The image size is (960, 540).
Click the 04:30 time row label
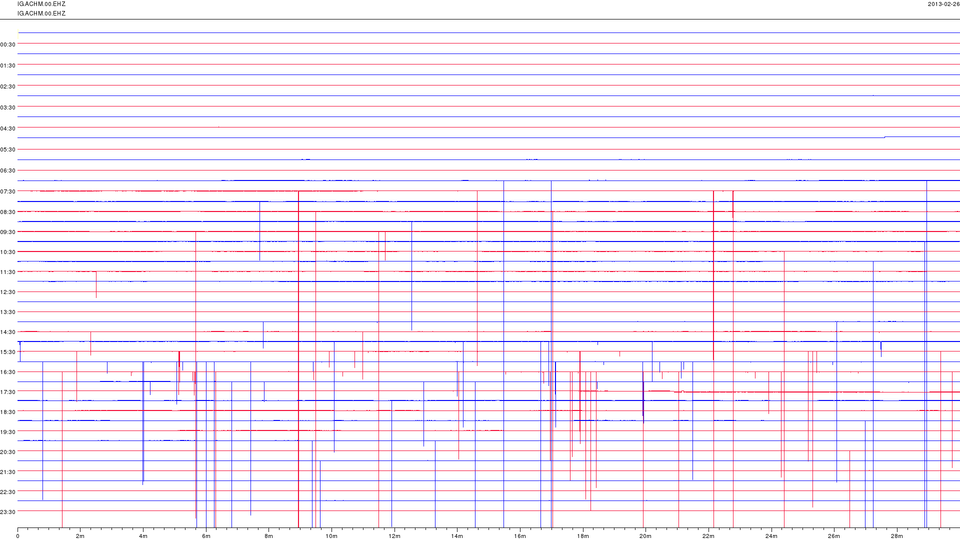click(x=8, y=129)
